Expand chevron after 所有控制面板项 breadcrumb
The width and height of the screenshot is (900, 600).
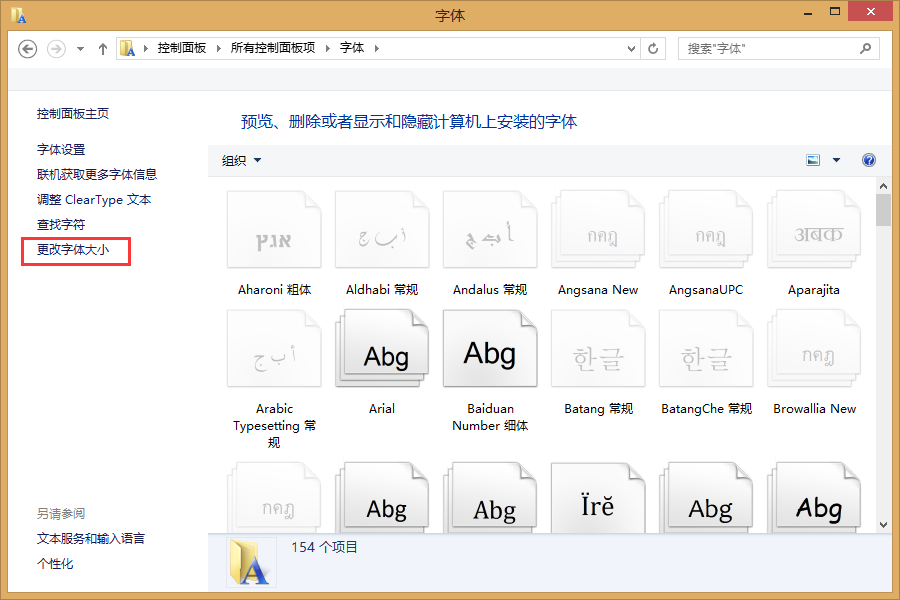tap(328, 48)
